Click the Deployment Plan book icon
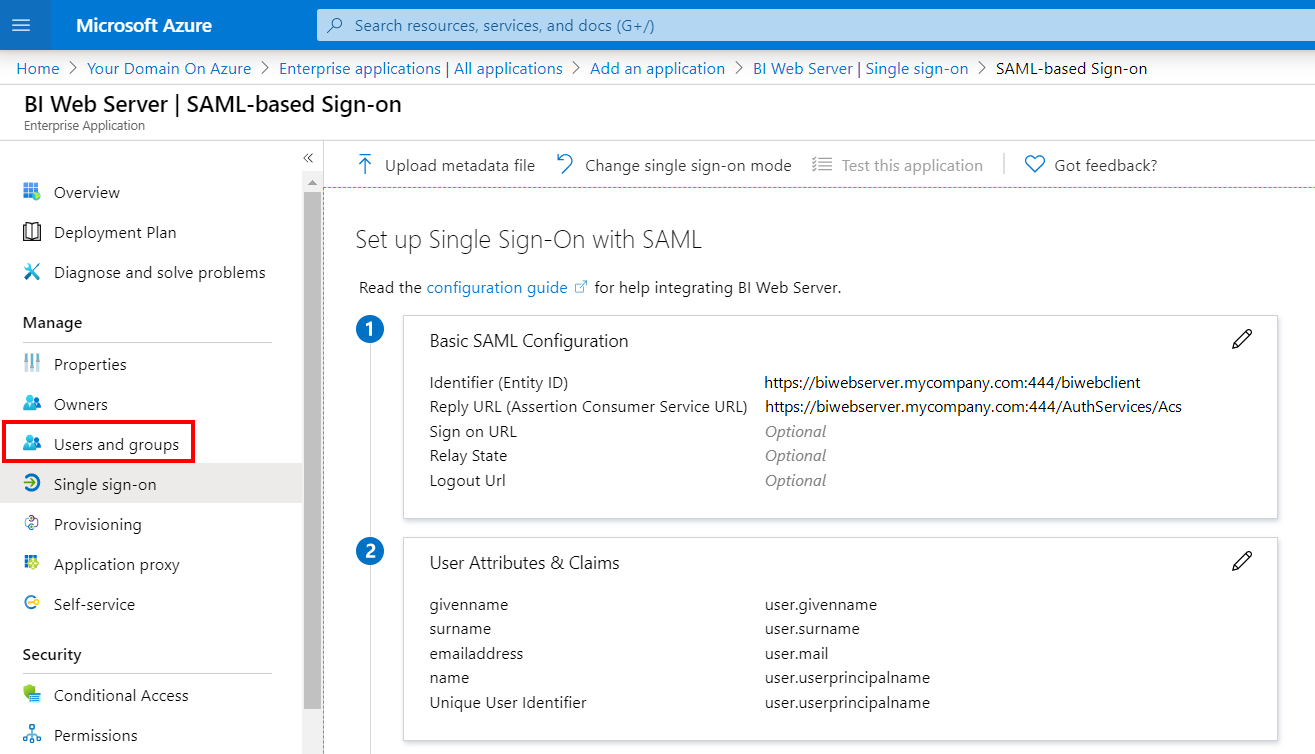 pyautogui.click(x=32, y=232)
